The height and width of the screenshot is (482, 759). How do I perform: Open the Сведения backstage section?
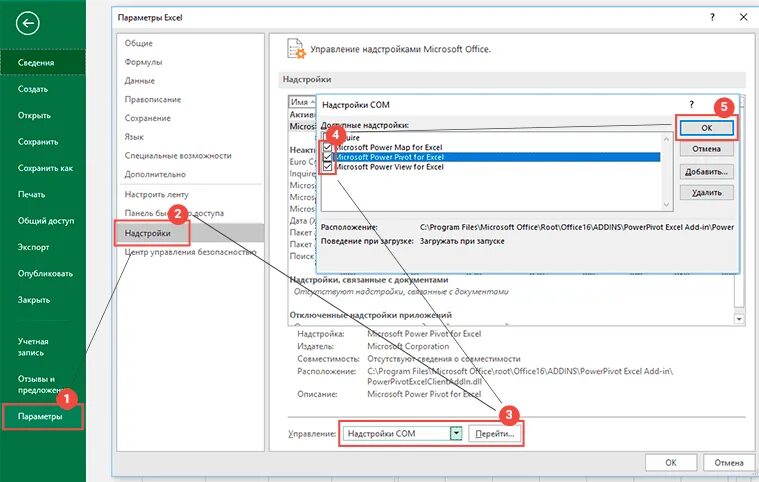[43, 62]
